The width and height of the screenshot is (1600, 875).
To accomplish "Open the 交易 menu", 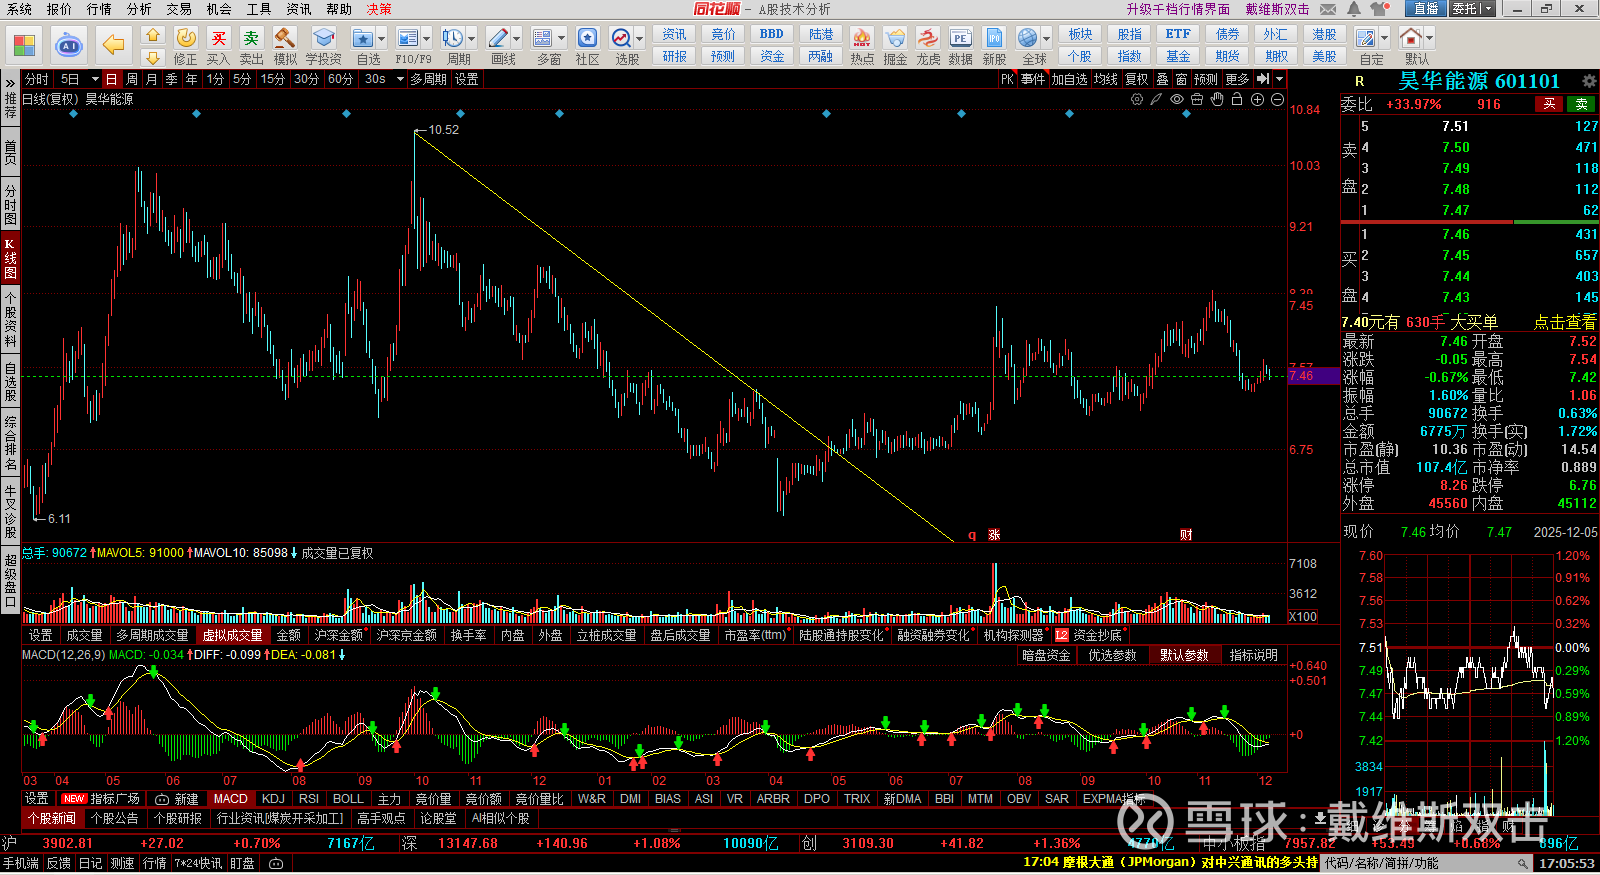I will (x=179, y=9).
